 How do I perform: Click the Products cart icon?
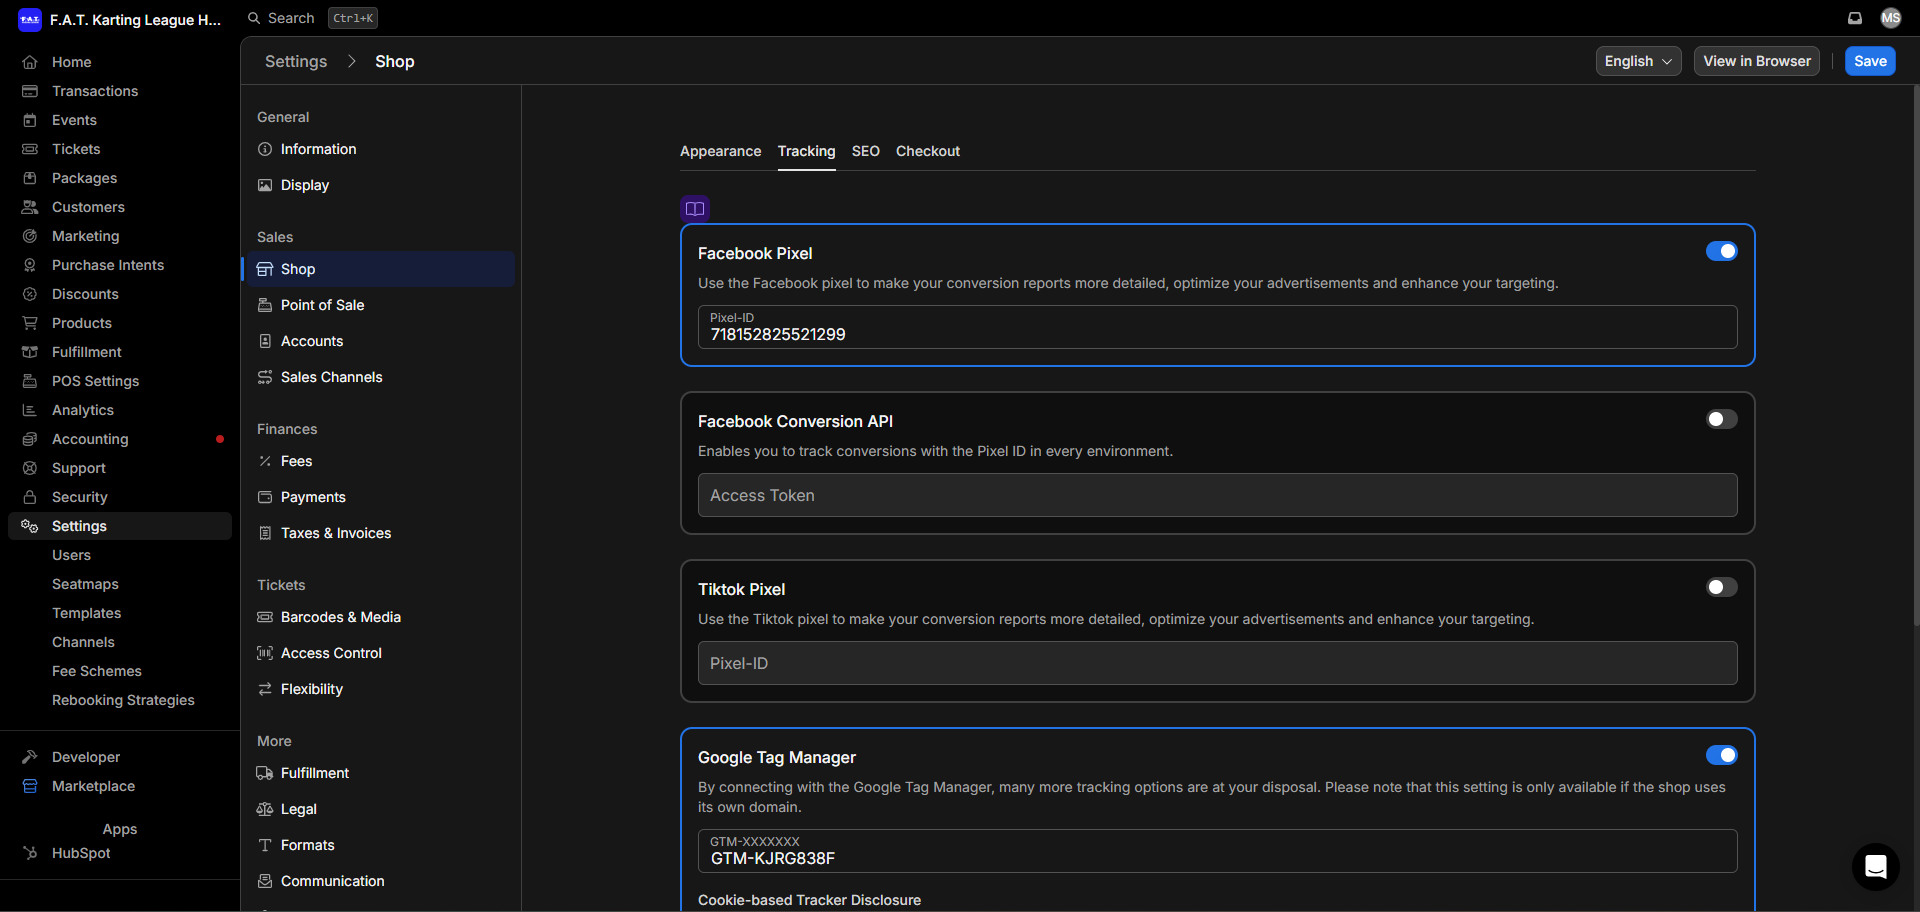pos(30,323)
